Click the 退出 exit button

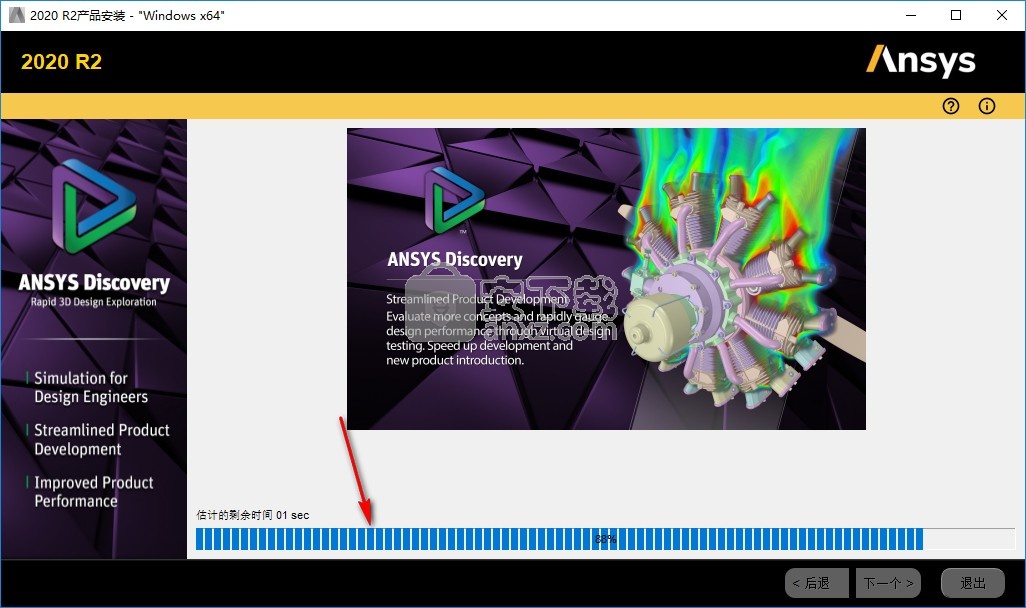coord(972,582)
